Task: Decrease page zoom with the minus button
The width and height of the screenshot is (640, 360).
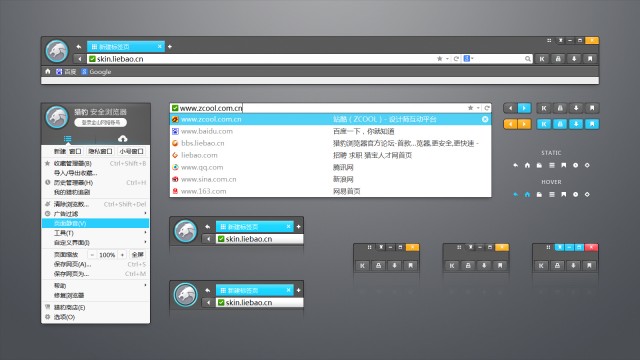Action: [x=92, y=255]
